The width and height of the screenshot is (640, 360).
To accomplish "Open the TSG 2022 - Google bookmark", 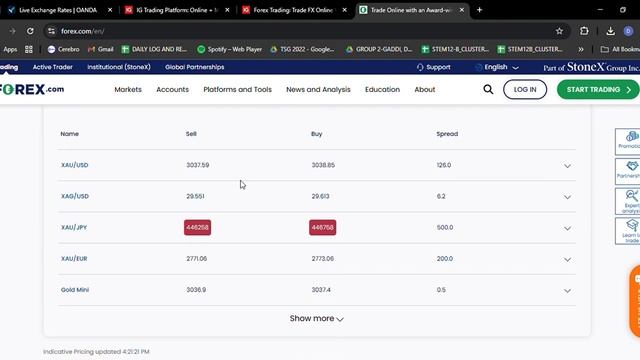I will point(302,49).
